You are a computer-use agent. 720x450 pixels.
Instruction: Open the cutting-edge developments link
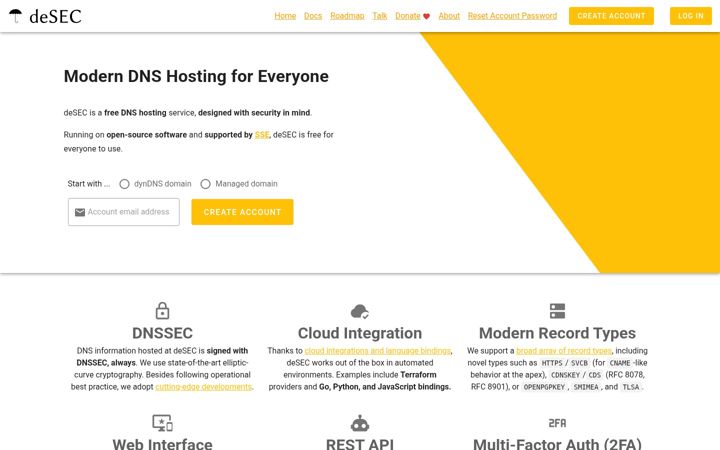pos(203,387)
